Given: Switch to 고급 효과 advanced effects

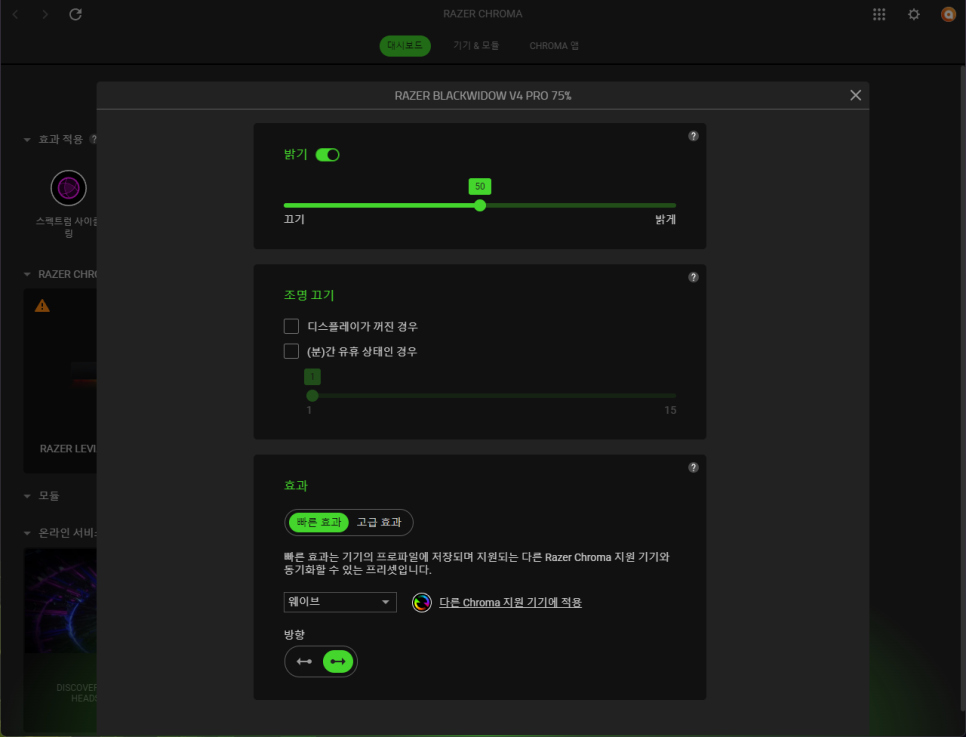Looking at the screenshot, I should pyautogui.click(x=379, y=522).
